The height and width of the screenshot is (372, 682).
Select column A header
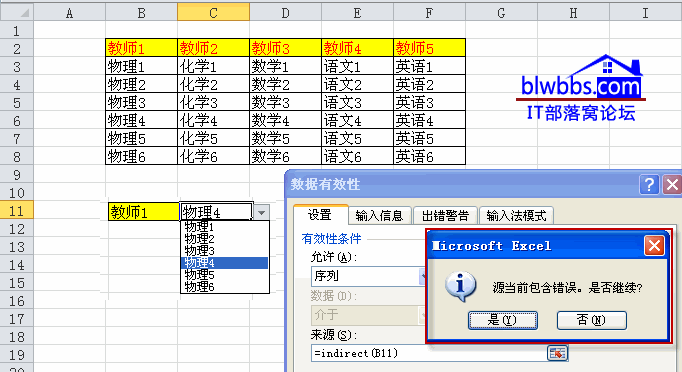[x=70, y=13]
